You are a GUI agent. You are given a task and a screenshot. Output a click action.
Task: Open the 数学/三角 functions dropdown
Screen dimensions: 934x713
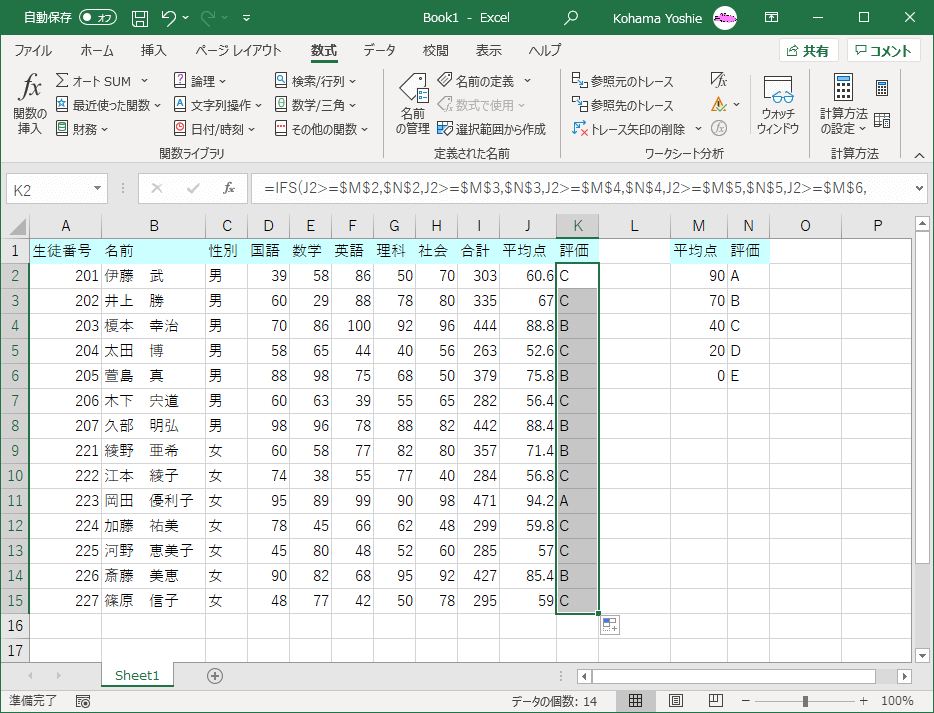tap(315, 105)
